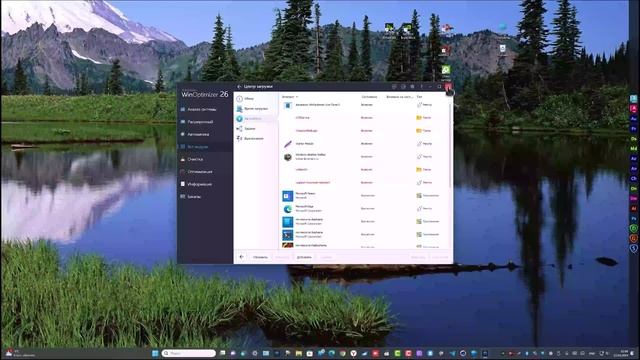Click the Microsoft Teams app icon
The image size is (640, 360).
pyautogui.click(x=288, y=196)
